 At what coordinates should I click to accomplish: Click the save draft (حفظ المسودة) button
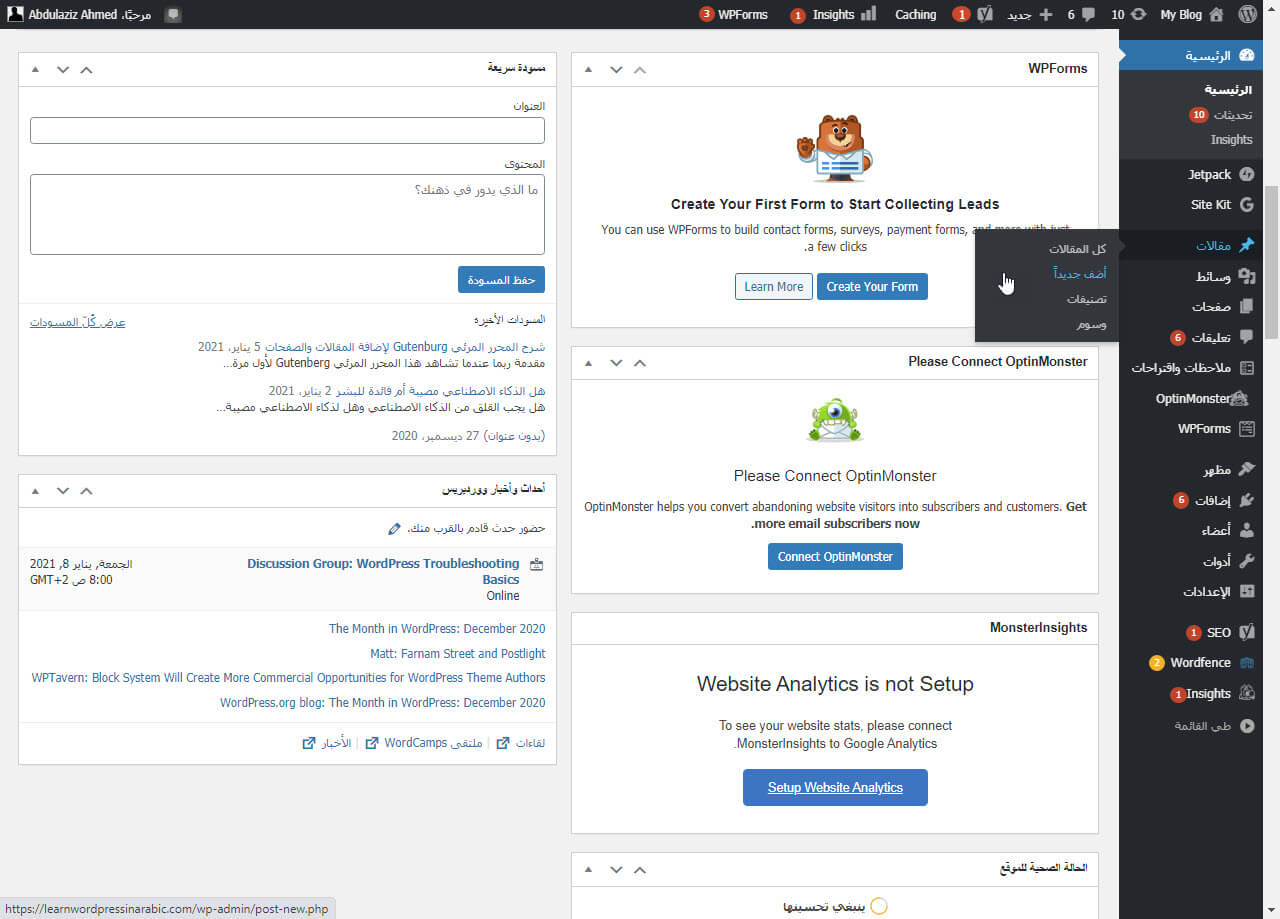tap(501, 280)
